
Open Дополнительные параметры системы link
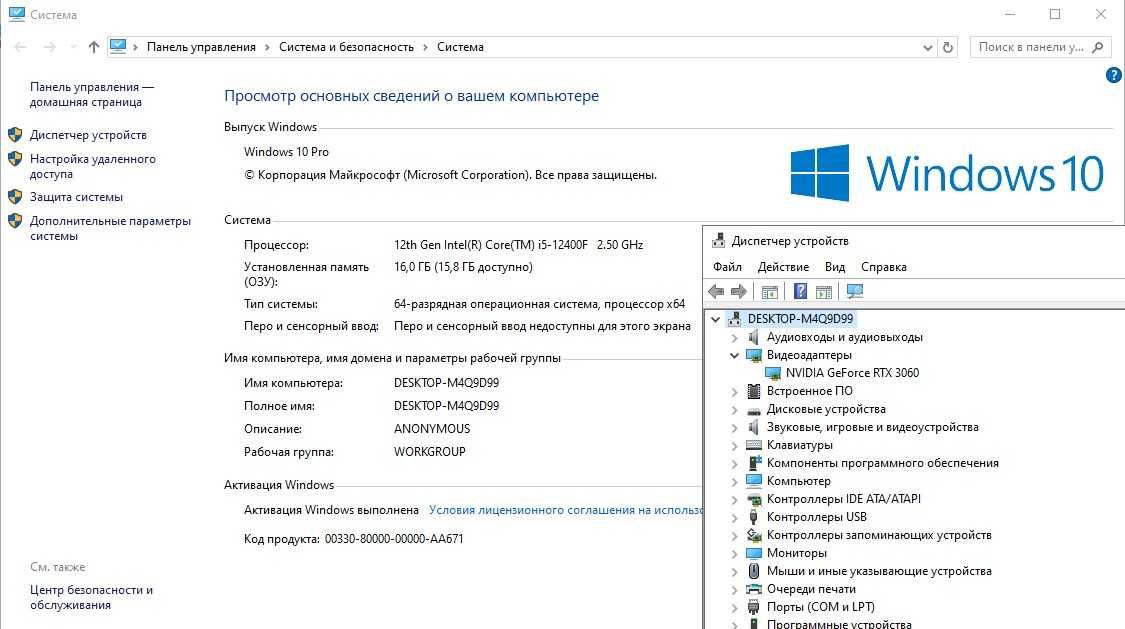110,228
